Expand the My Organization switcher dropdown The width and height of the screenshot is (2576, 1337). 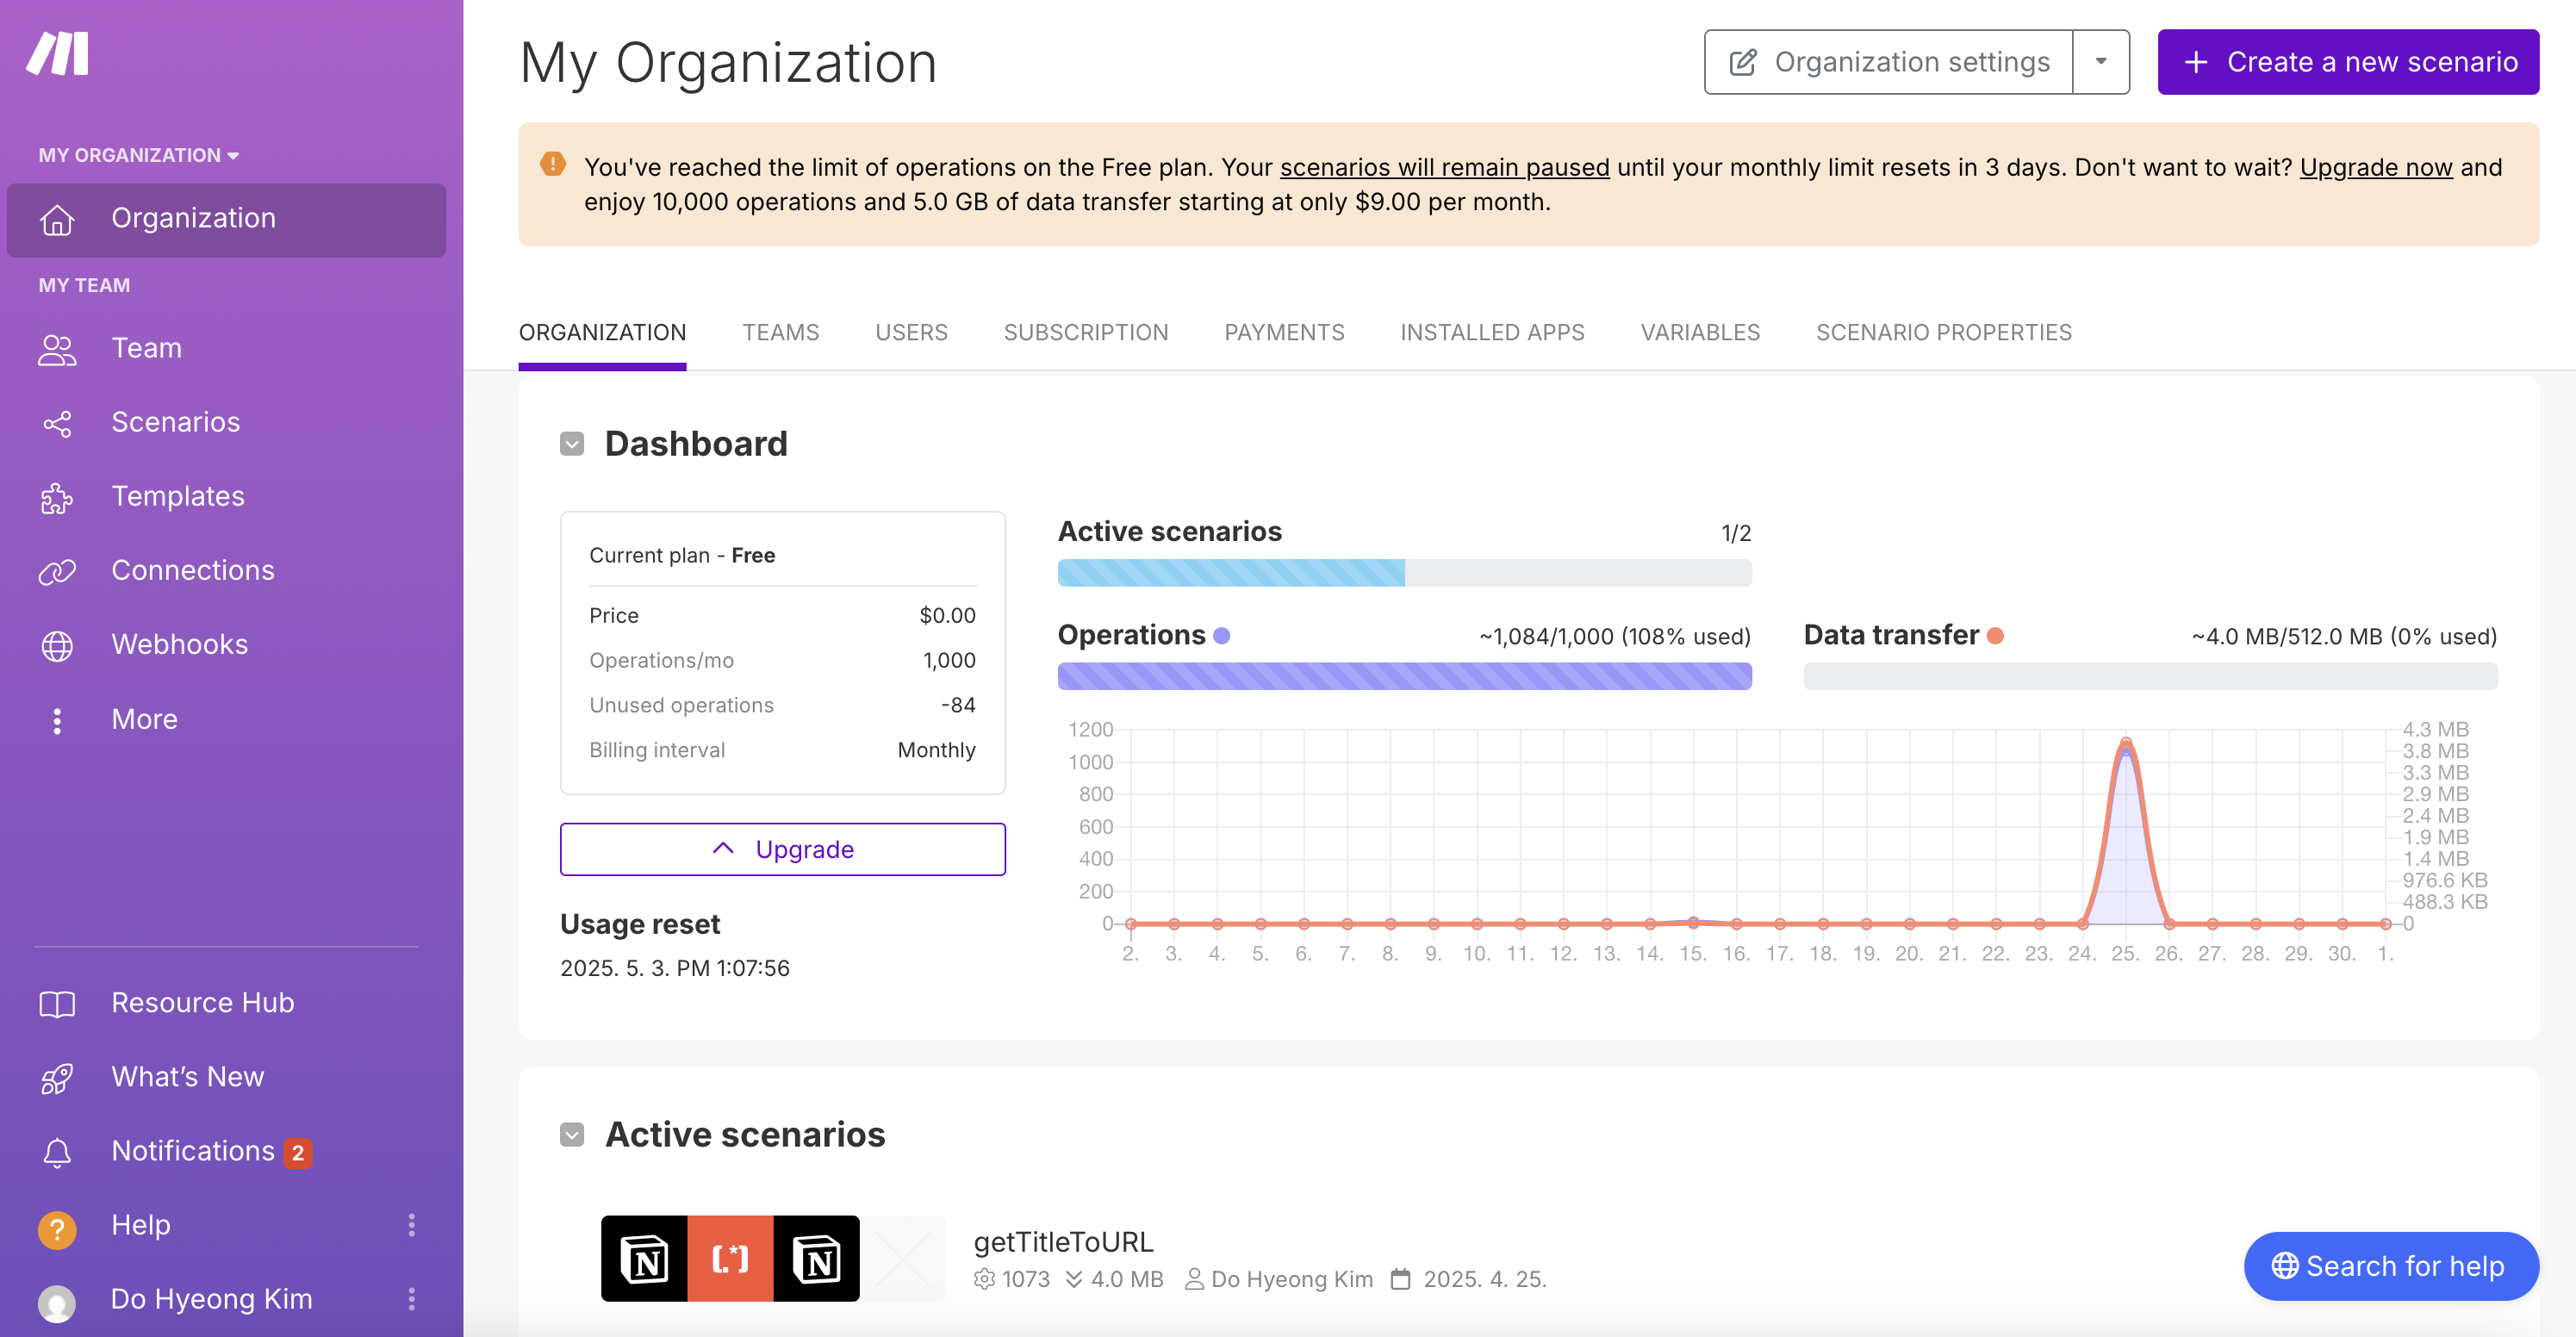[138, 155]
